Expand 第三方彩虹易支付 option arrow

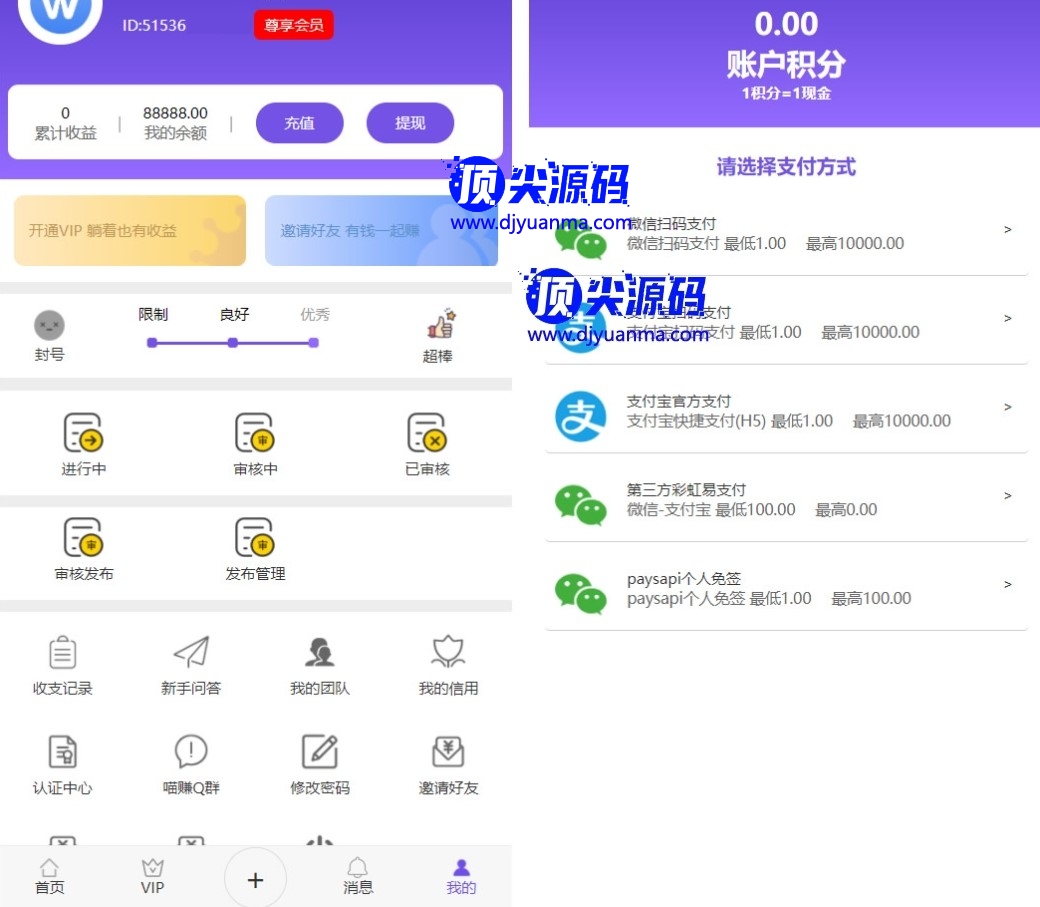tap(1007, 496)
